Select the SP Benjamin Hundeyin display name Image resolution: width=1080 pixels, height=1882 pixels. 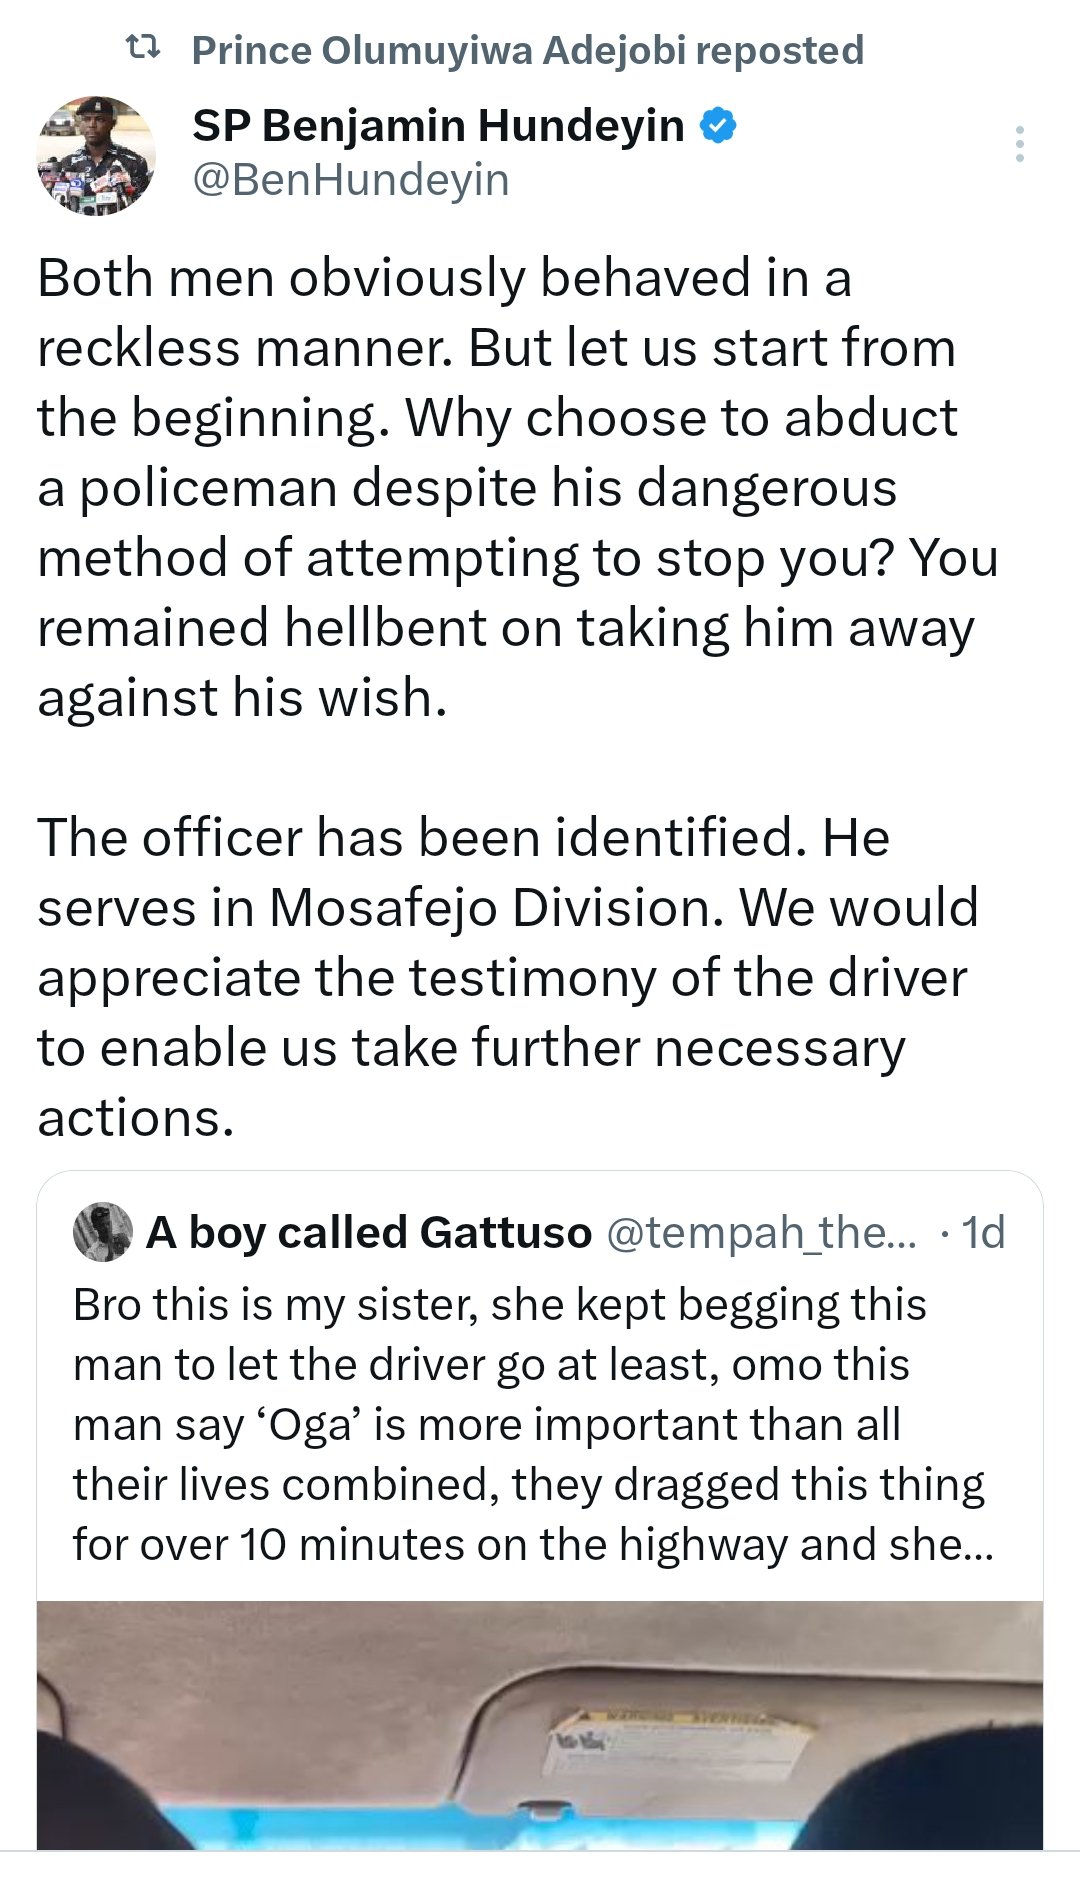pos(438,126)
